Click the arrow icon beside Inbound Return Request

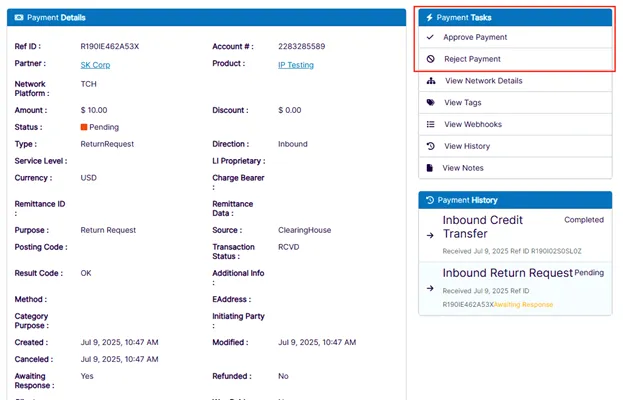[430, 288]
